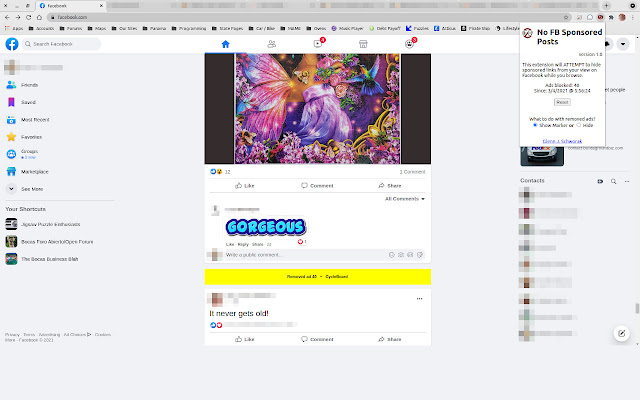Open the colorful fairy puzzle image

click(318, 109)
